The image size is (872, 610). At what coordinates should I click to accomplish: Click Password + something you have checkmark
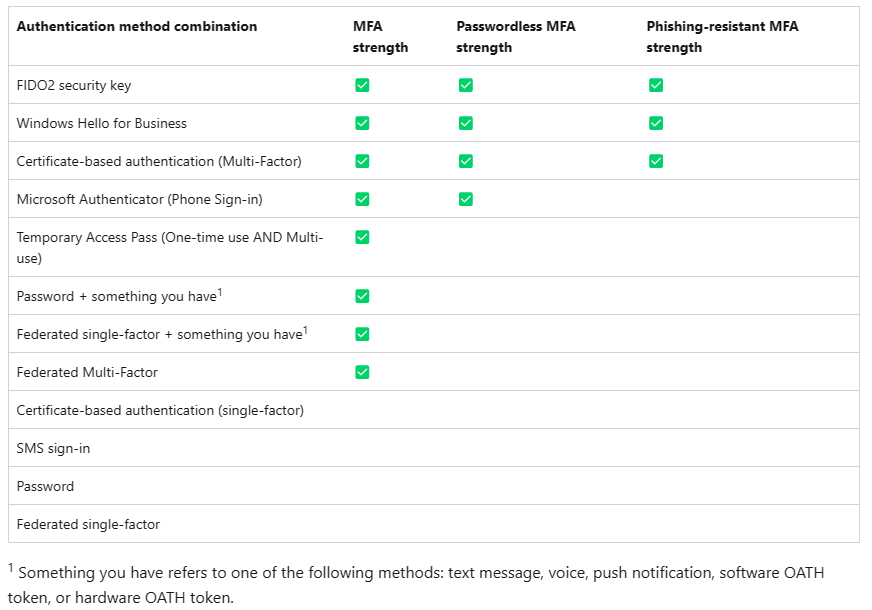(362, 296)
